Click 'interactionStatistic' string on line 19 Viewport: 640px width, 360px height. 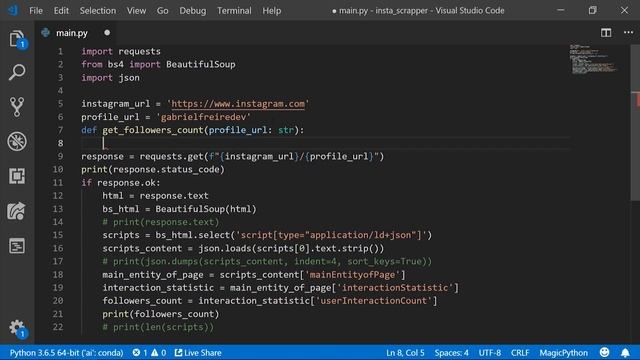395,288
